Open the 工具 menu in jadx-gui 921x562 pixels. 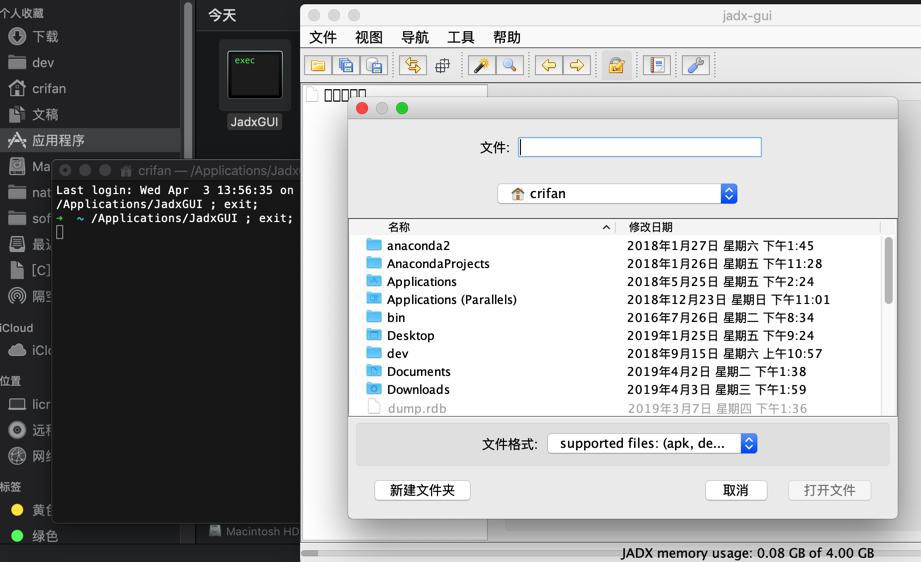[x=460, y=38]
